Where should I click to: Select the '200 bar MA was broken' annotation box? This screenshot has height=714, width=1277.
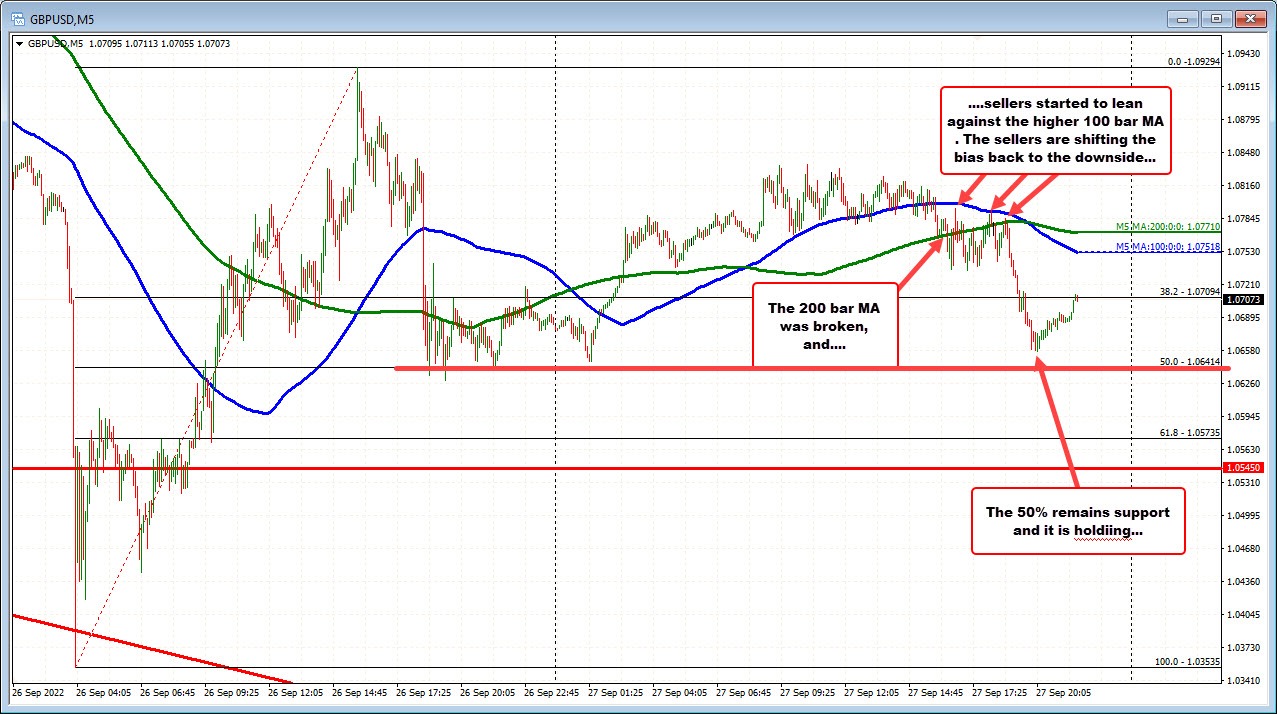pyautogui.click(x=824, y=324)
